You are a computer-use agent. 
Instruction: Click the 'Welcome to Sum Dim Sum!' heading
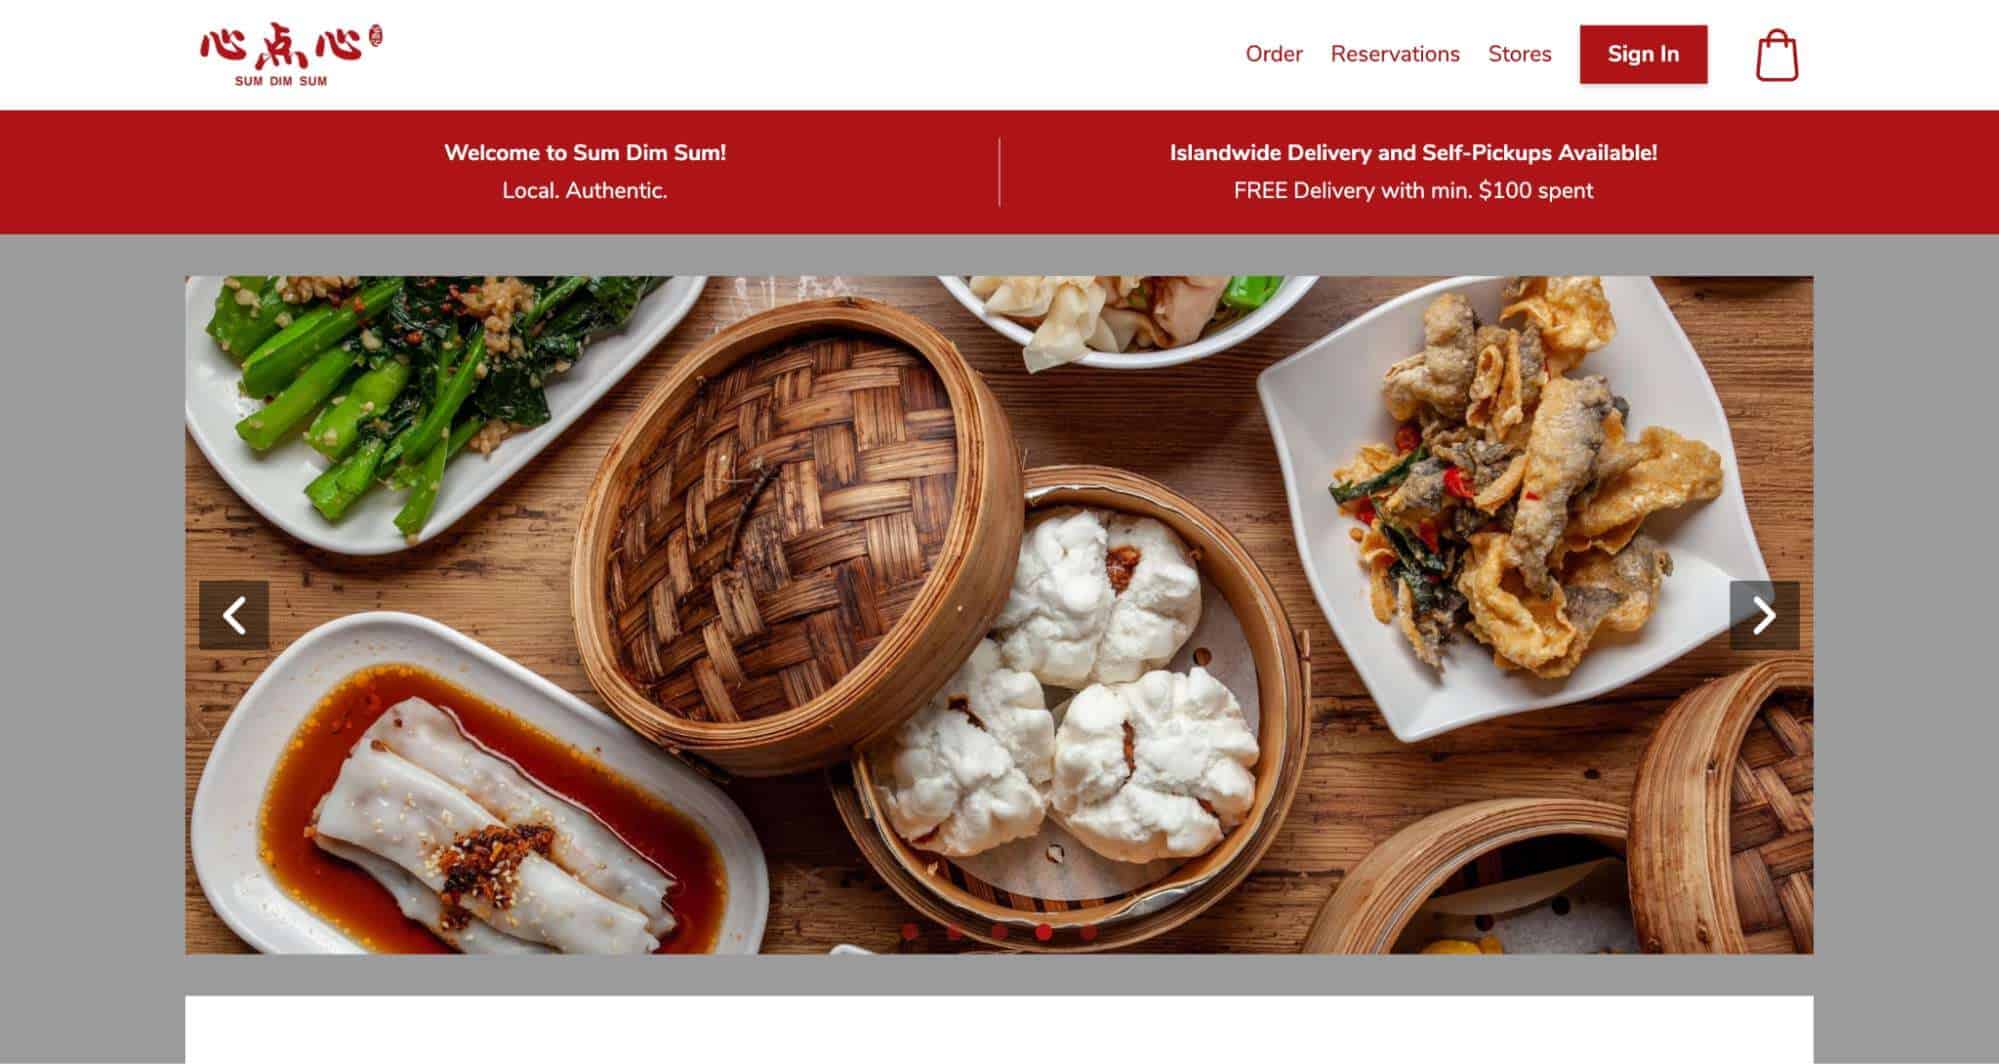pos(585,153)
